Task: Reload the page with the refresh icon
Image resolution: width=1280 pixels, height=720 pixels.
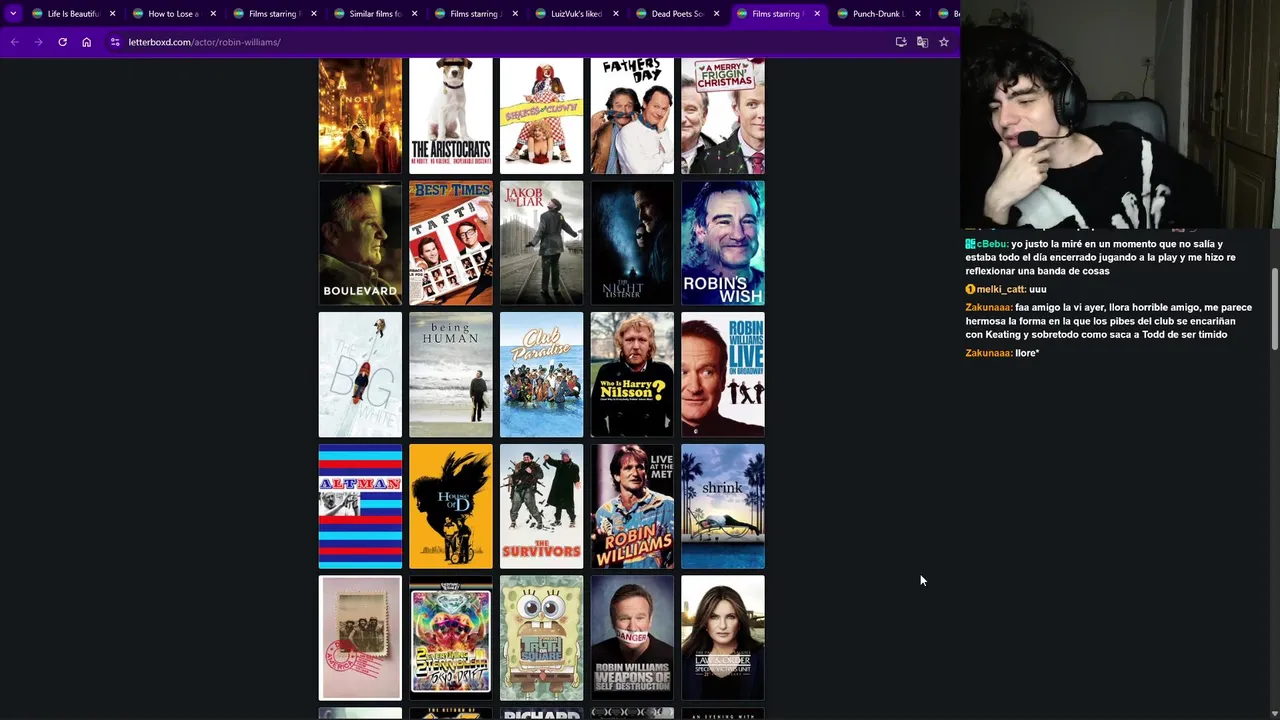Action: coord(62,42)
